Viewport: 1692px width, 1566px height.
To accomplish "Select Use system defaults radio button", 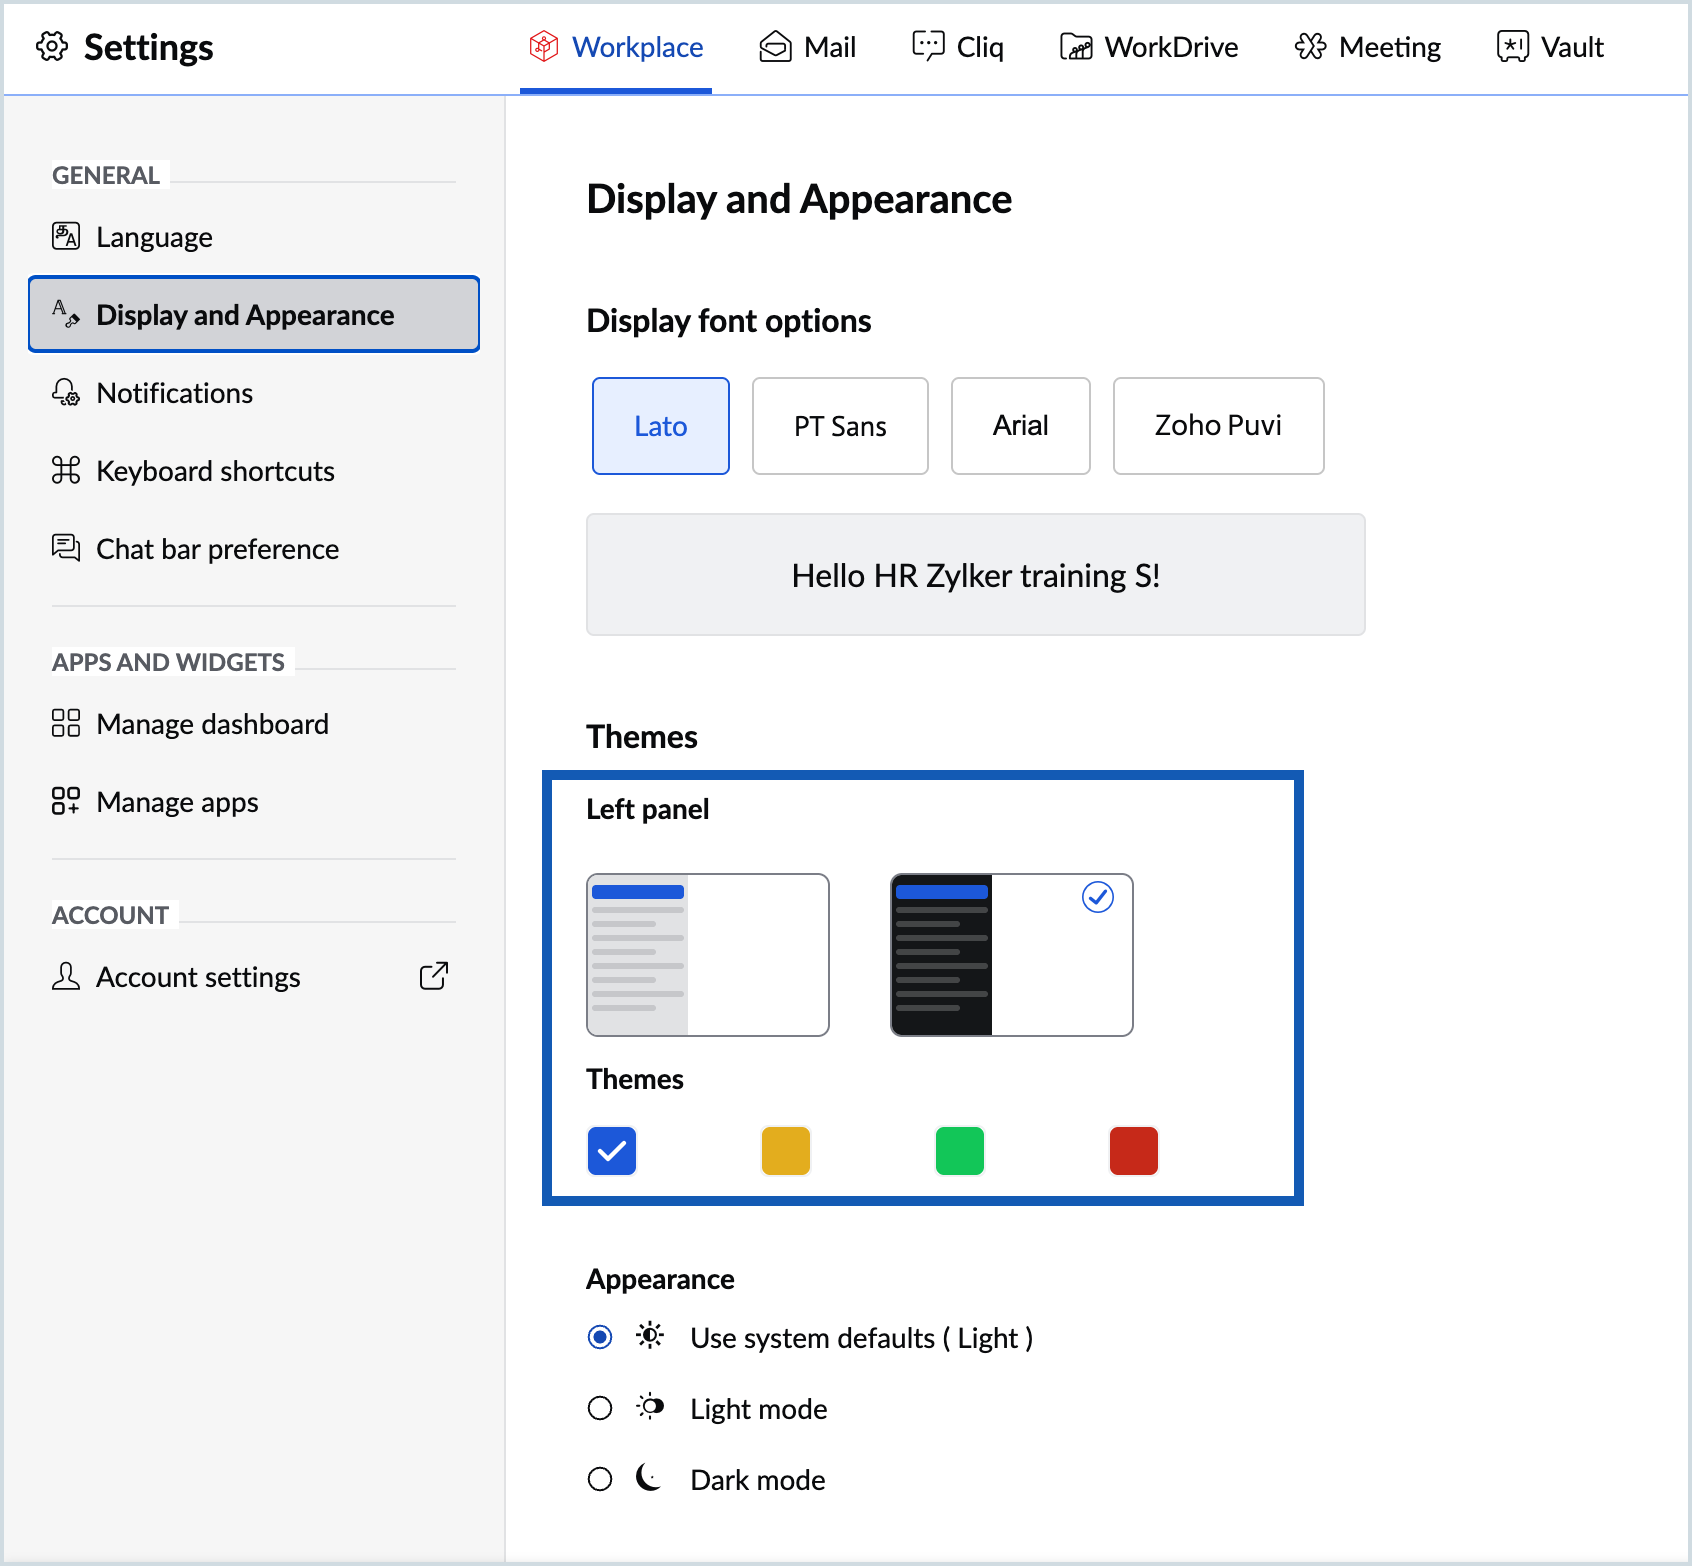I will click(600, 1337).
